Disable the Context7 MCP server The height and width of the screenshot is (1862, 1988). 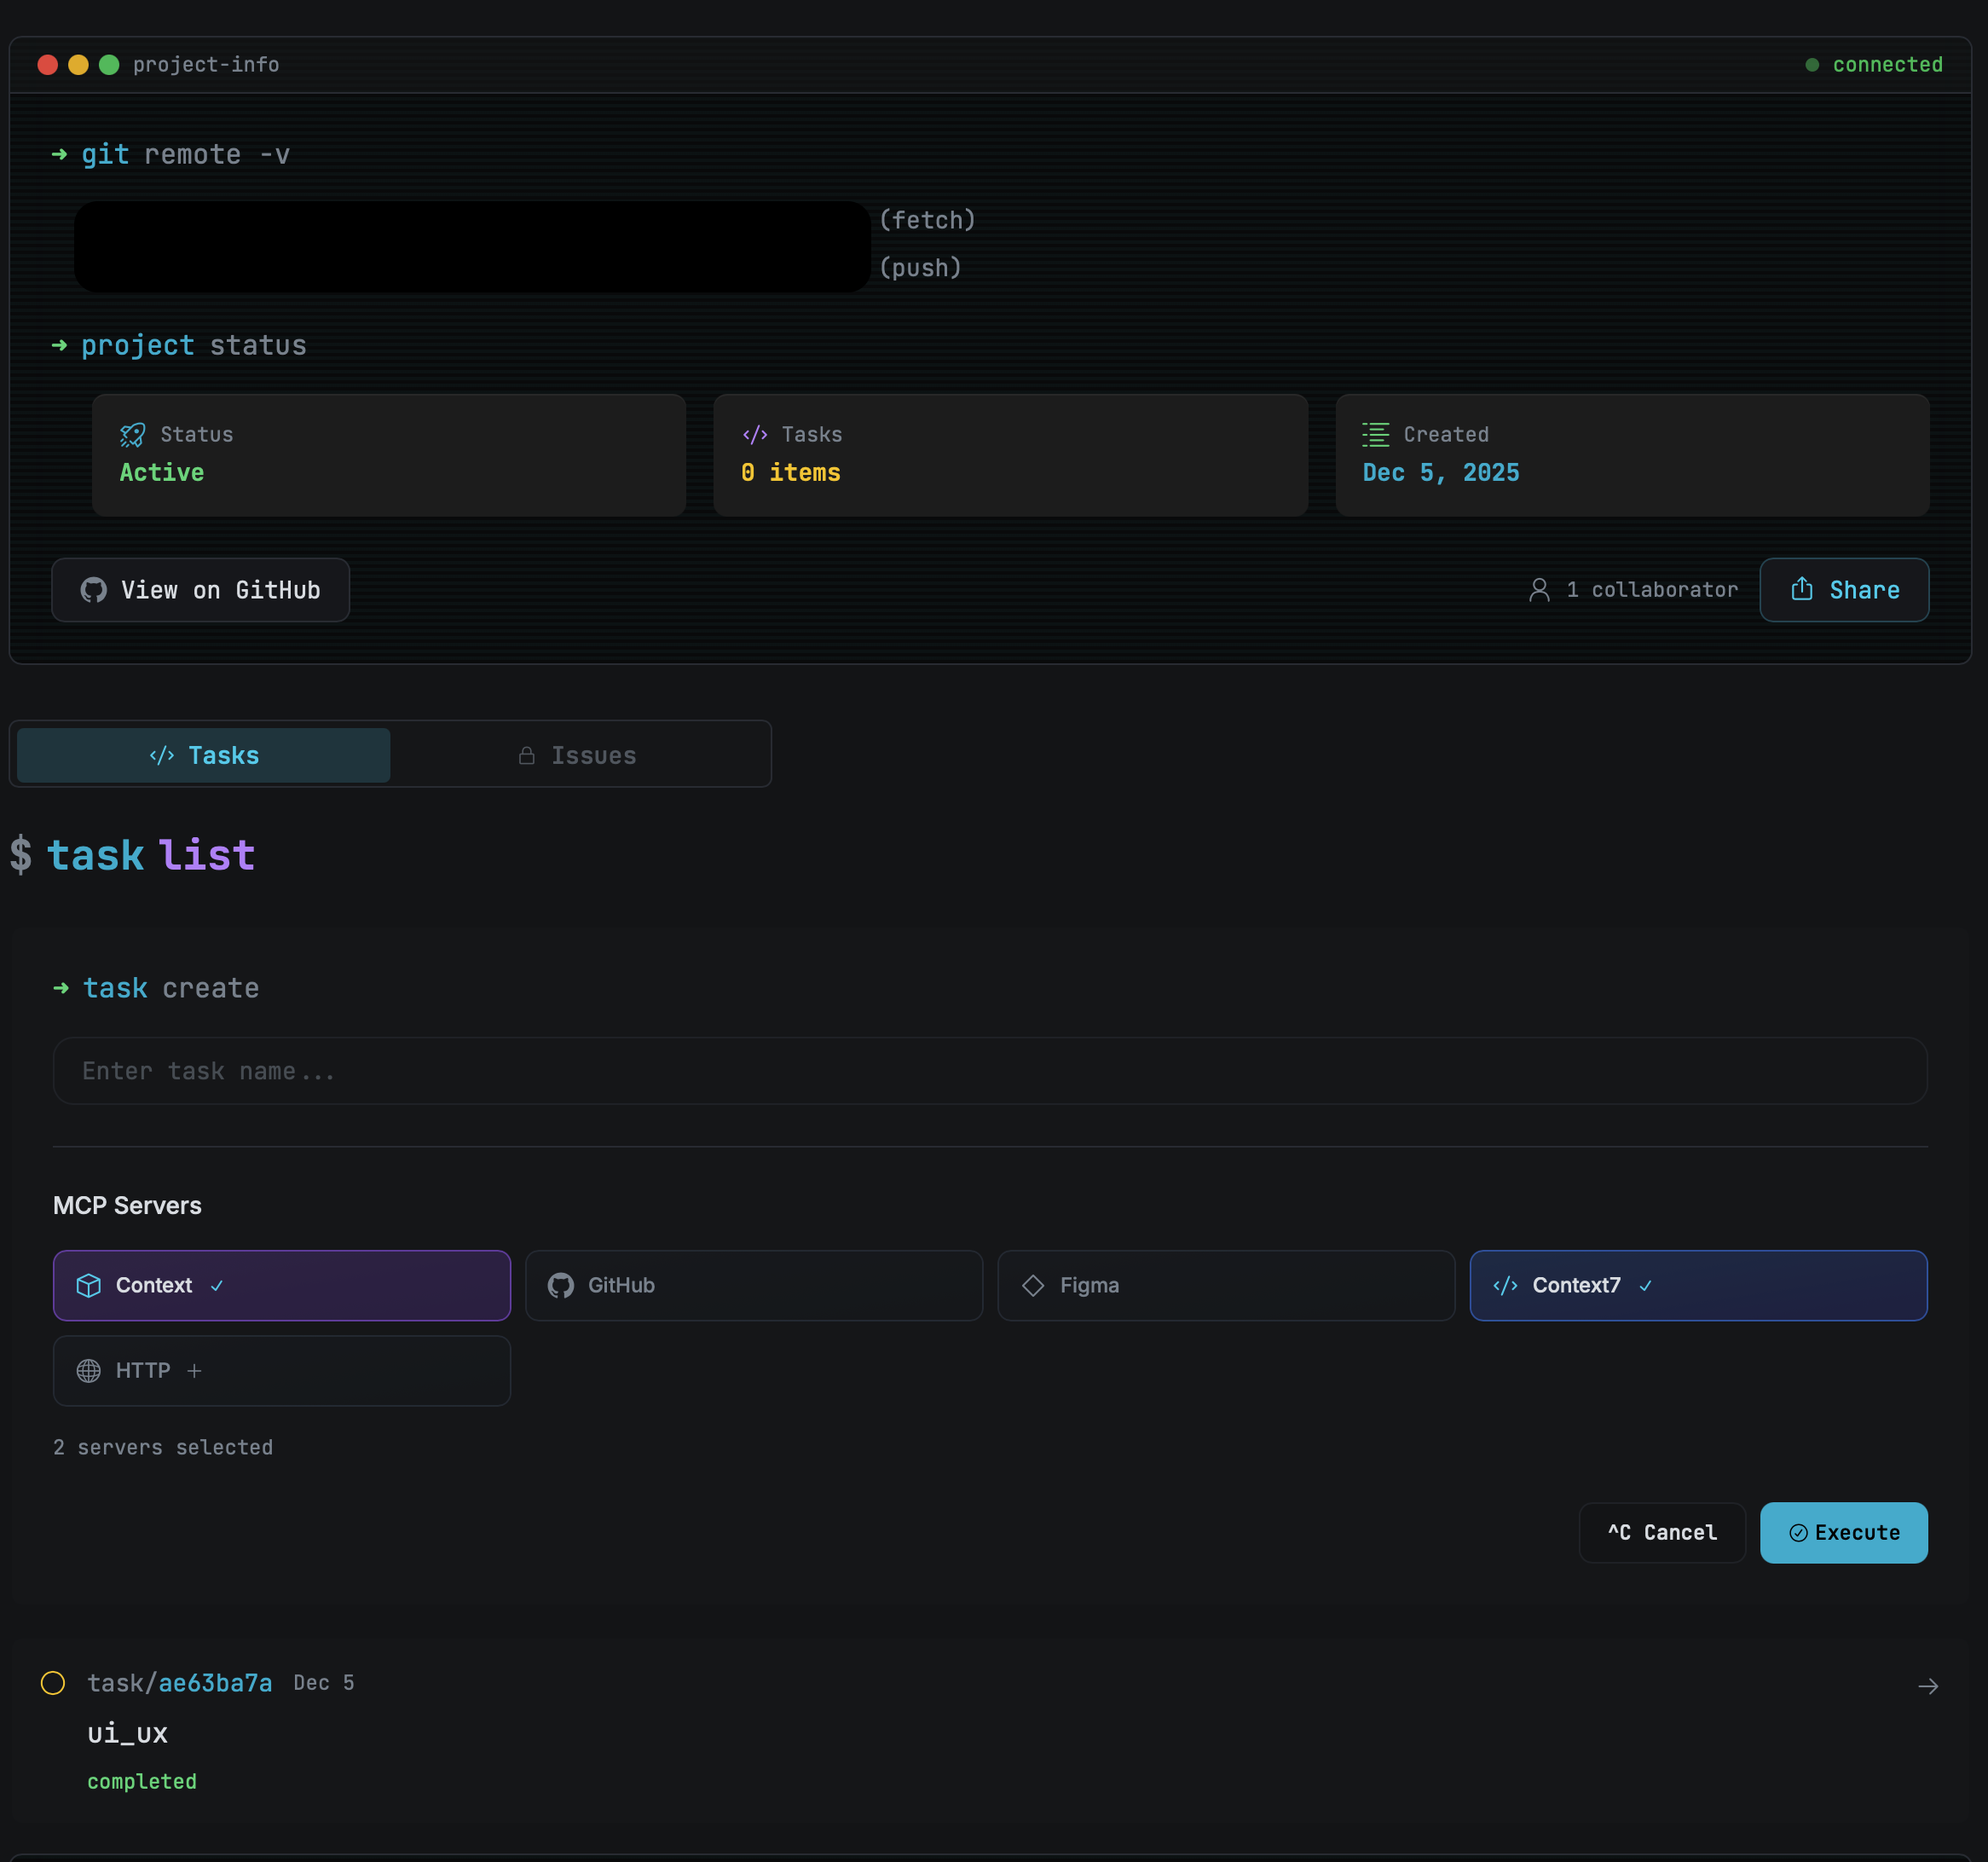[1697, 1285]
